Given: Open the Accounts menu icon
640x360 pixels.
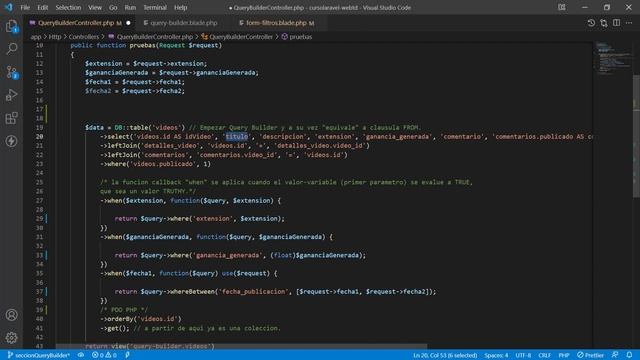Looking at the screenshot, I should pos(11,315).
